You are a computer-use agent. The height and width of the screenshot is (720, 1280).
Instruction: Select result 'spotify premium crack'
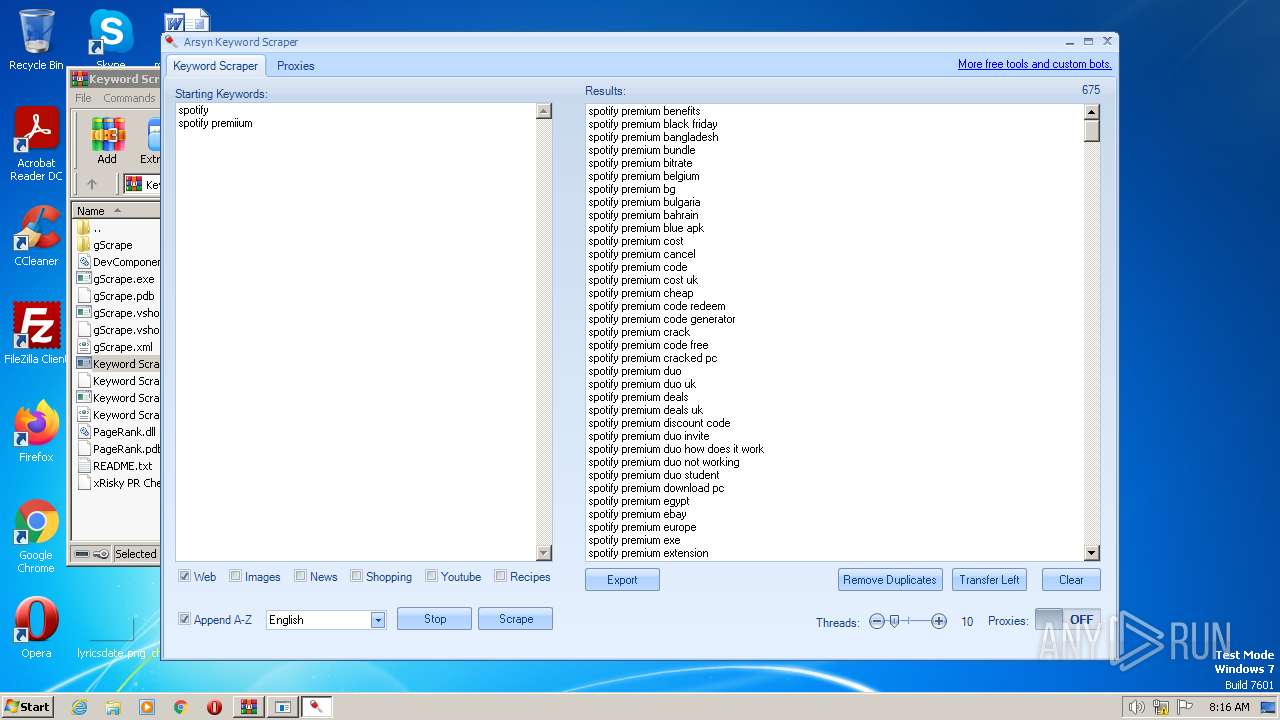639,332
